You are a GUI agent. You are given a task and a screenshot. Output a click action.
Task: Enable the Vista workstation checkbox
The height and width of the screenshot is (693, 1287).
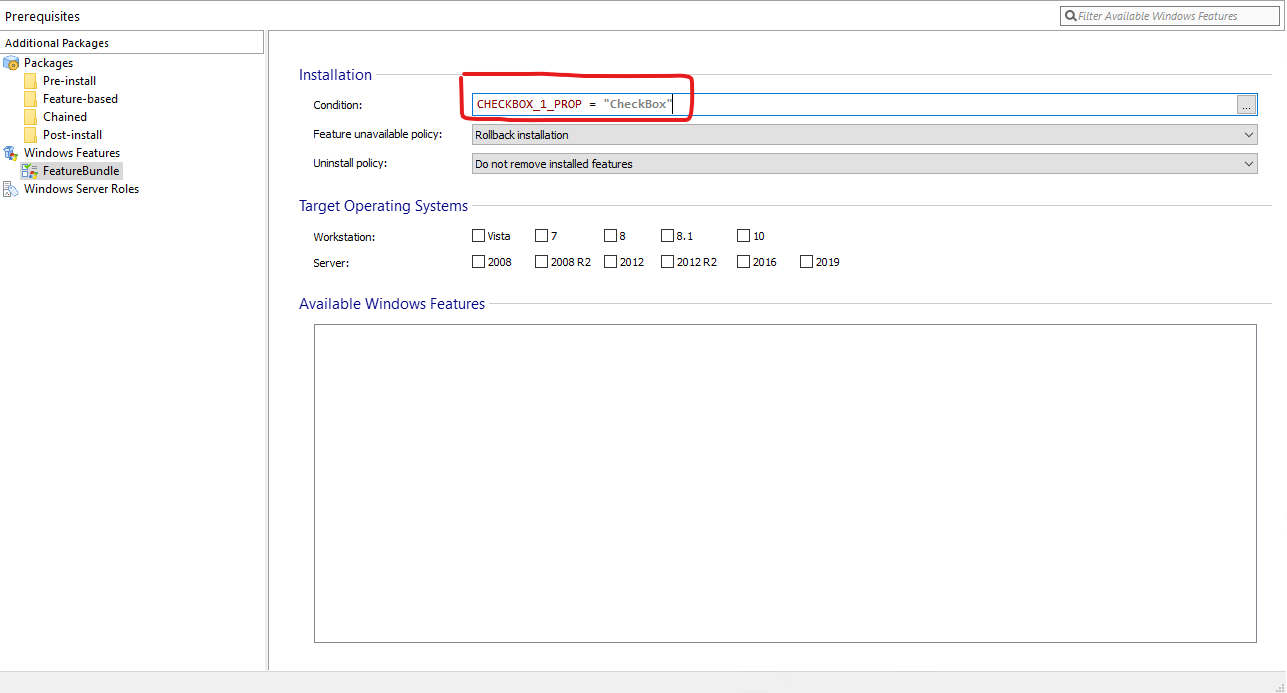tap(478, 236)
